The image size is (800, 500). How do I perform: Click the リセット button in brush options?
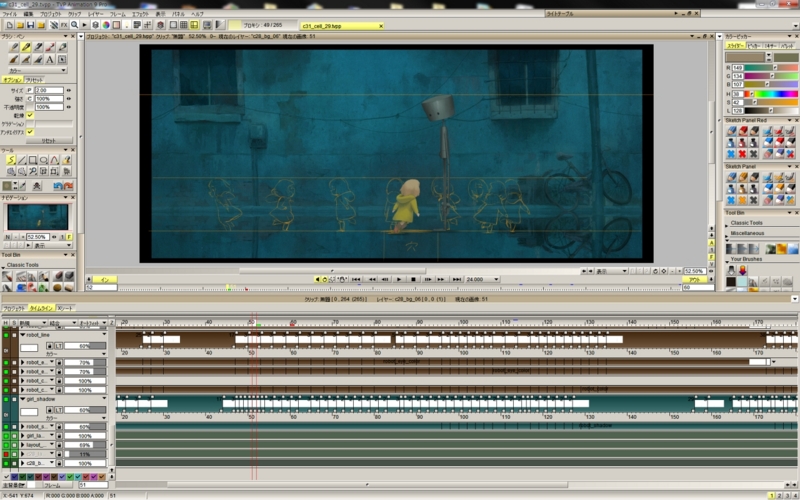pyautogui.click(x=49, y=140)
